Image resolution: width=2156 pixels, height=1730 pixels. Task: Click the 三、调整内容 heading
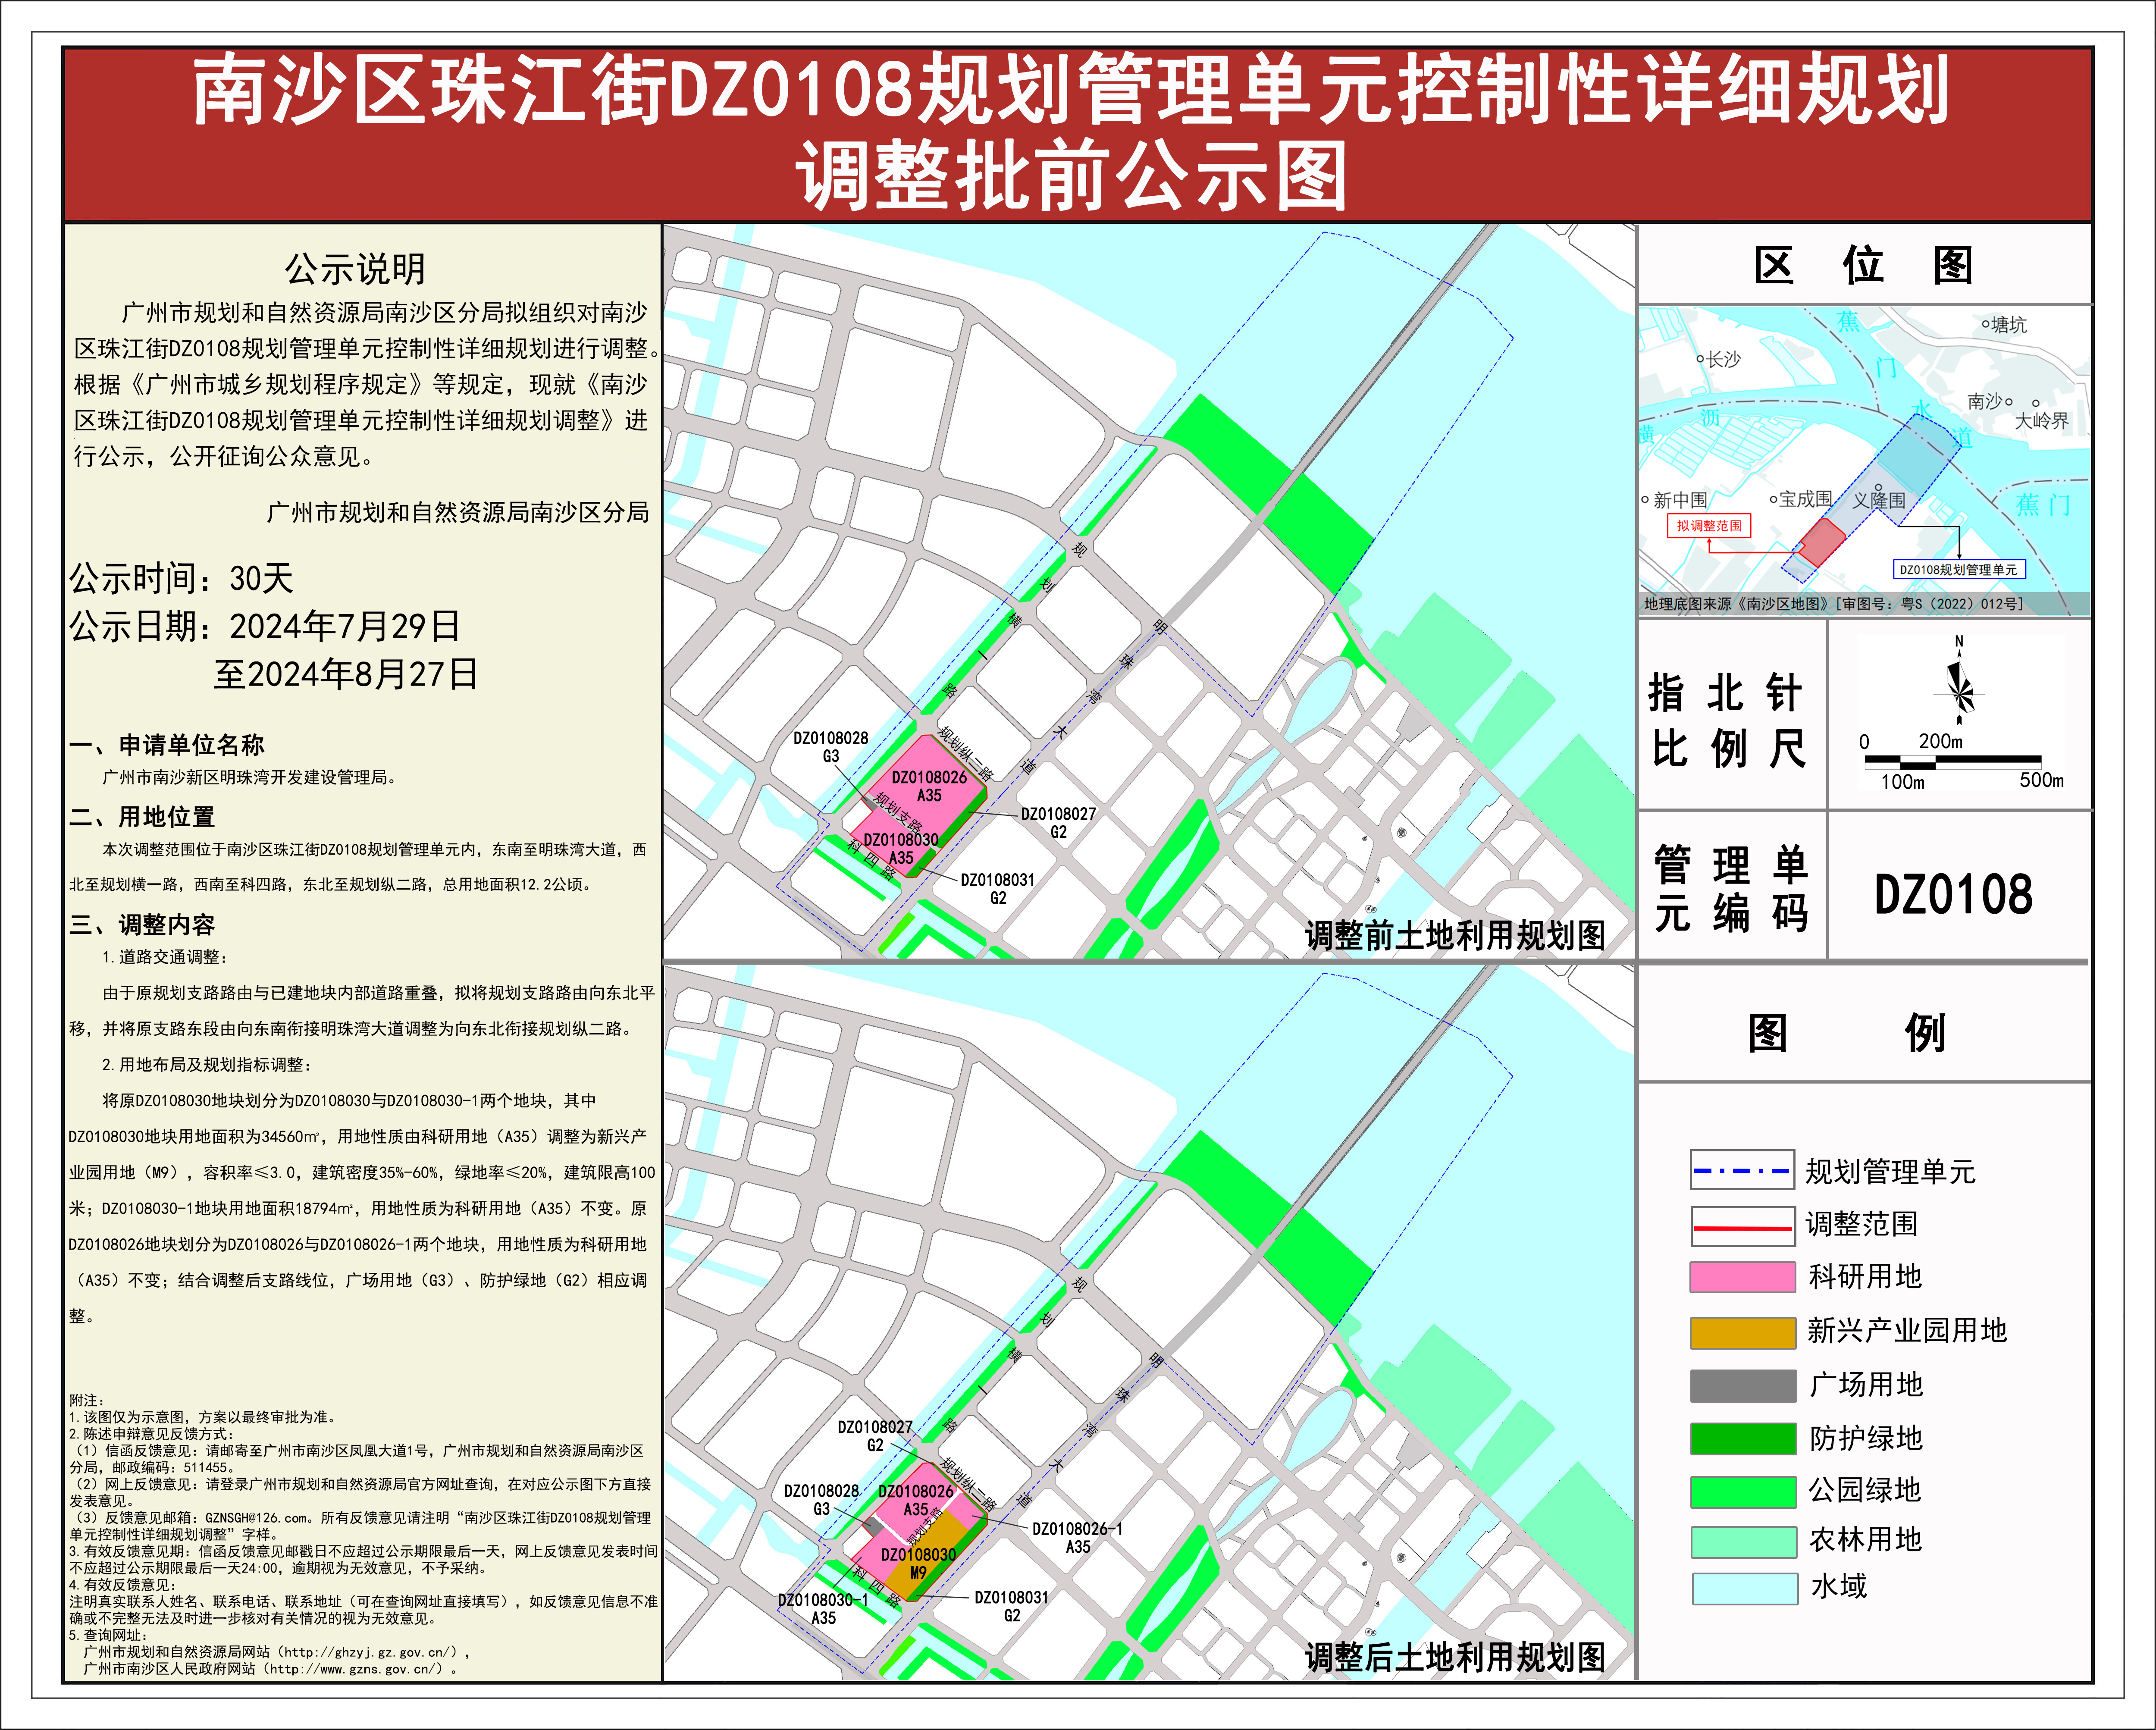142,925
